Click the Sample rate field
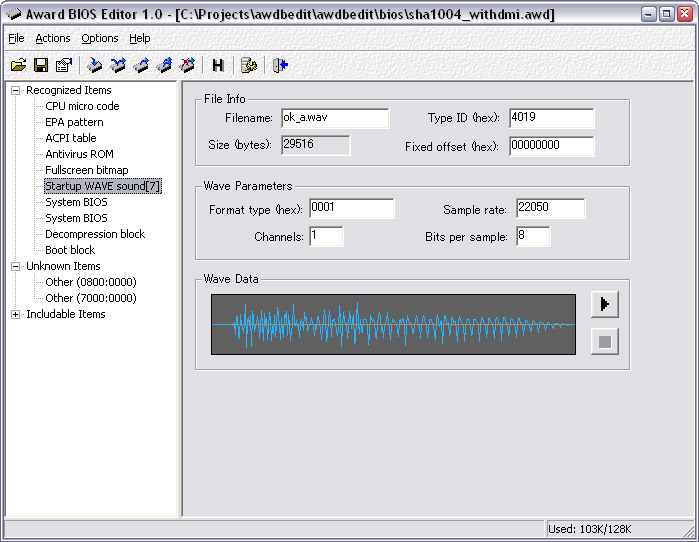699x542 pixels. pyautogui.click(x=550, y=208)
